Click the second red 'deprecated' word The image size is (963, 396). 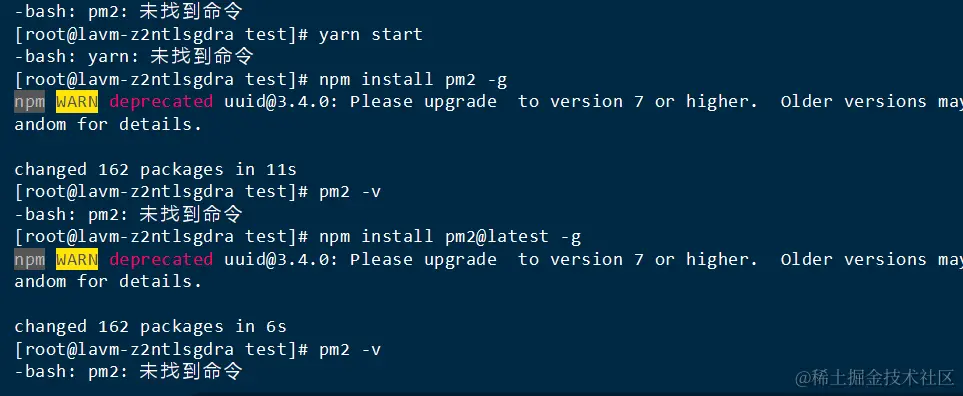pos(161,260)
